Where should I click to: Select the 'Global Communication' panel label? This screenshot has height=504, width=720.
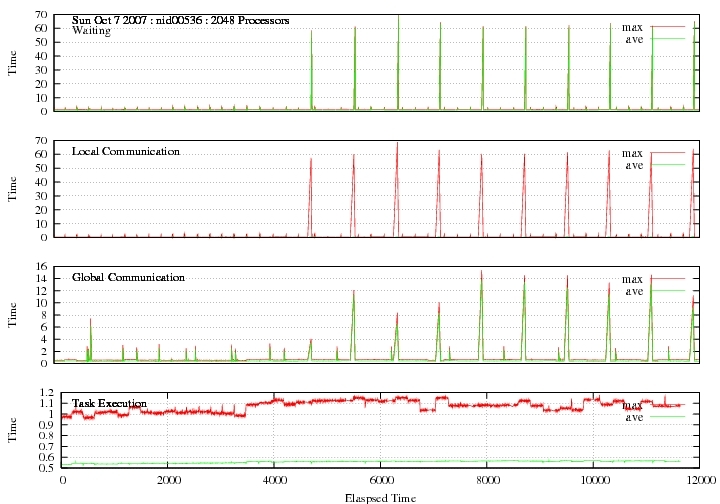(x=128, y=277)
